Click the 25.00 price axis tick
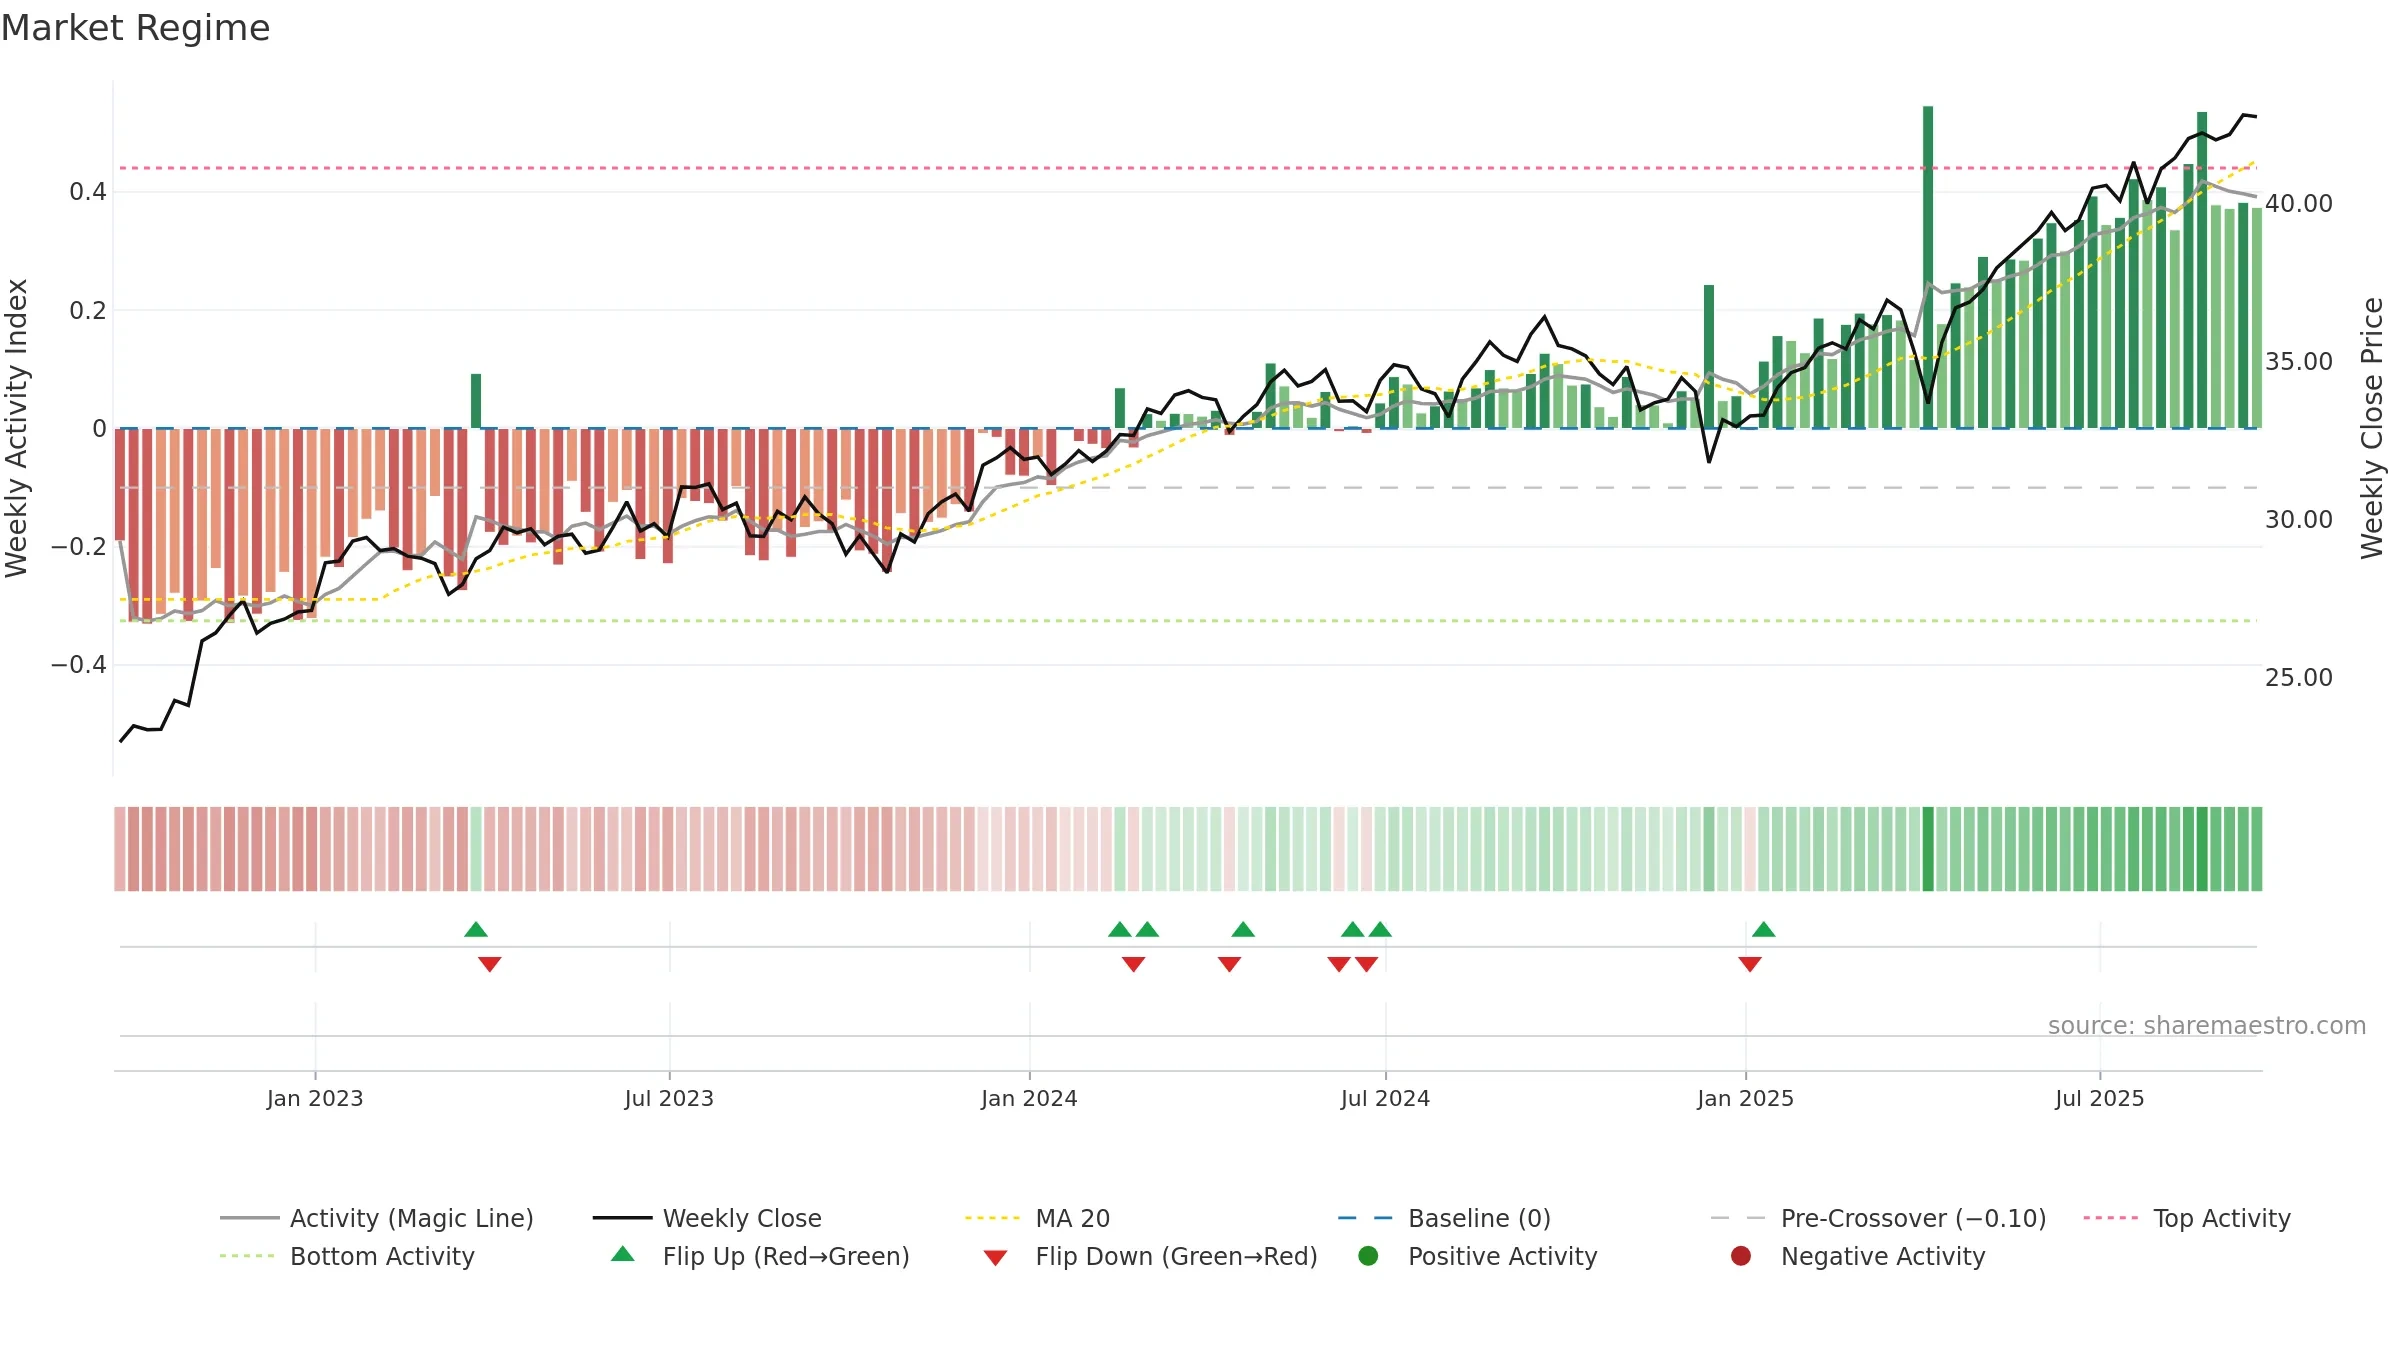 coord(2298,678)
